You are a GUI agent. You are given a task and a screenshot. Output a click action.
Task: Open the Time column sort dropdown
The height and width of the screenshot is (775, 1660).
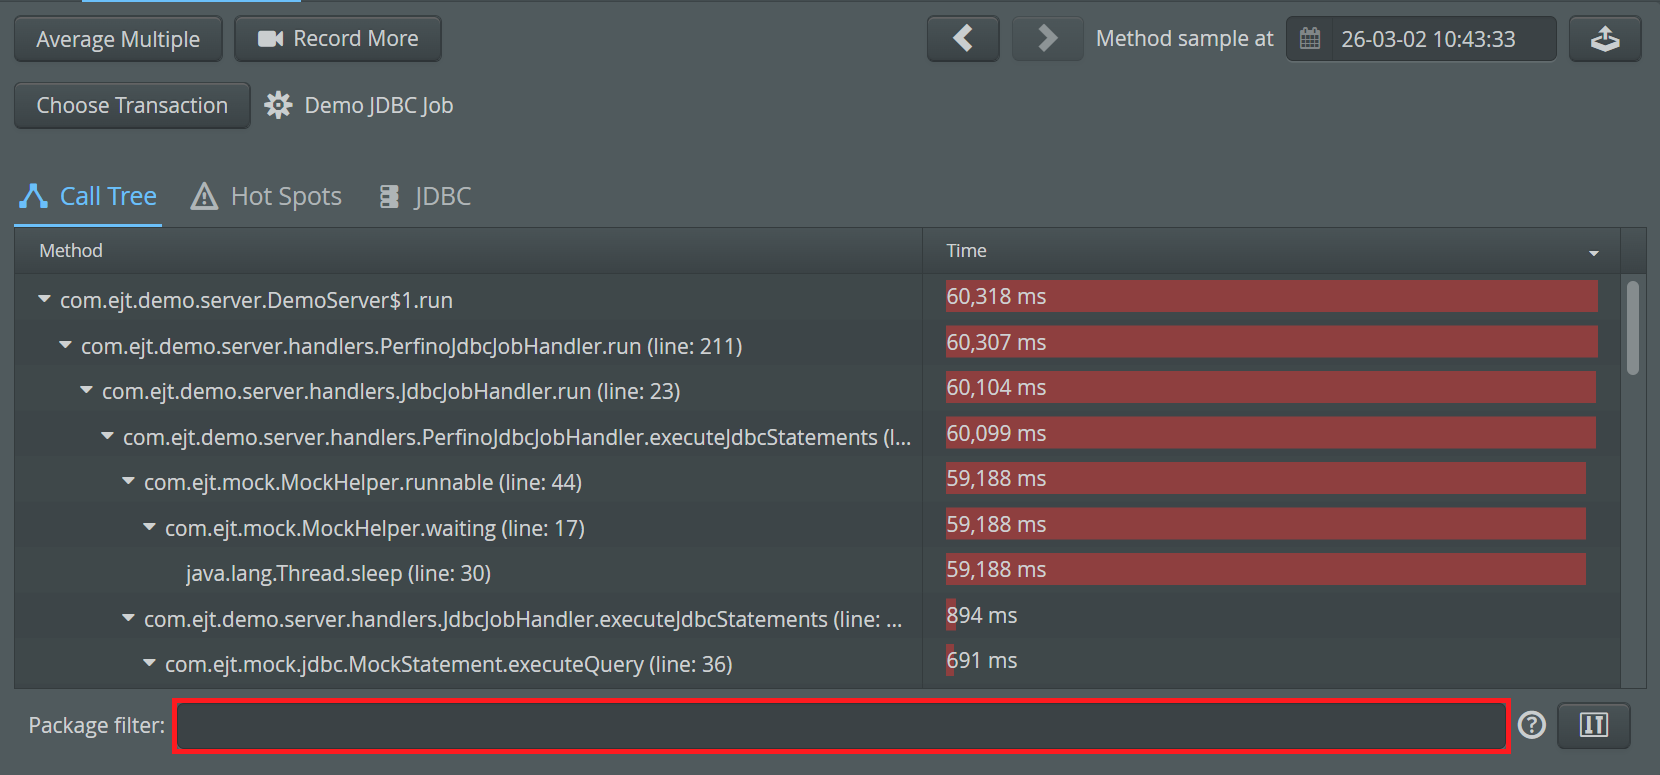pyautogui.click(x=1593, y=252)
